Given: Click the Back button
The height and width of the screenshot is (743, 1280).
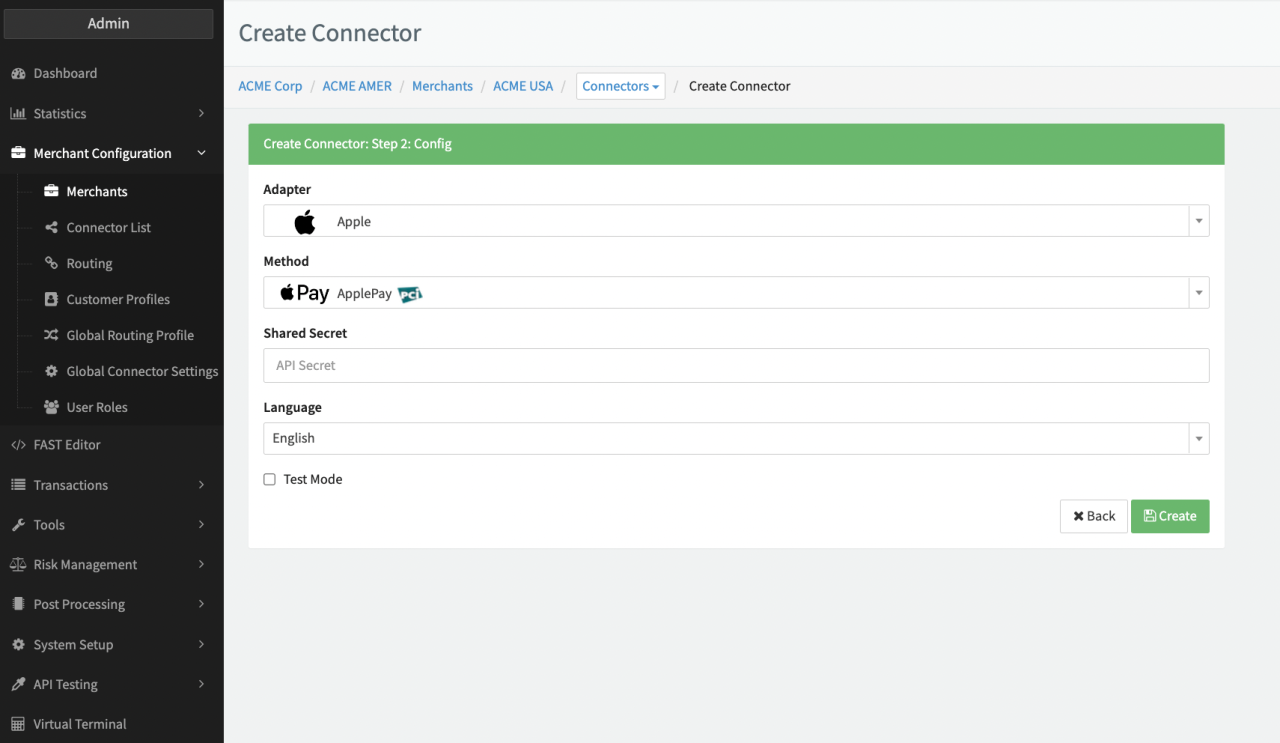Looking at the screenshot, I should (x=1093, y=516).
